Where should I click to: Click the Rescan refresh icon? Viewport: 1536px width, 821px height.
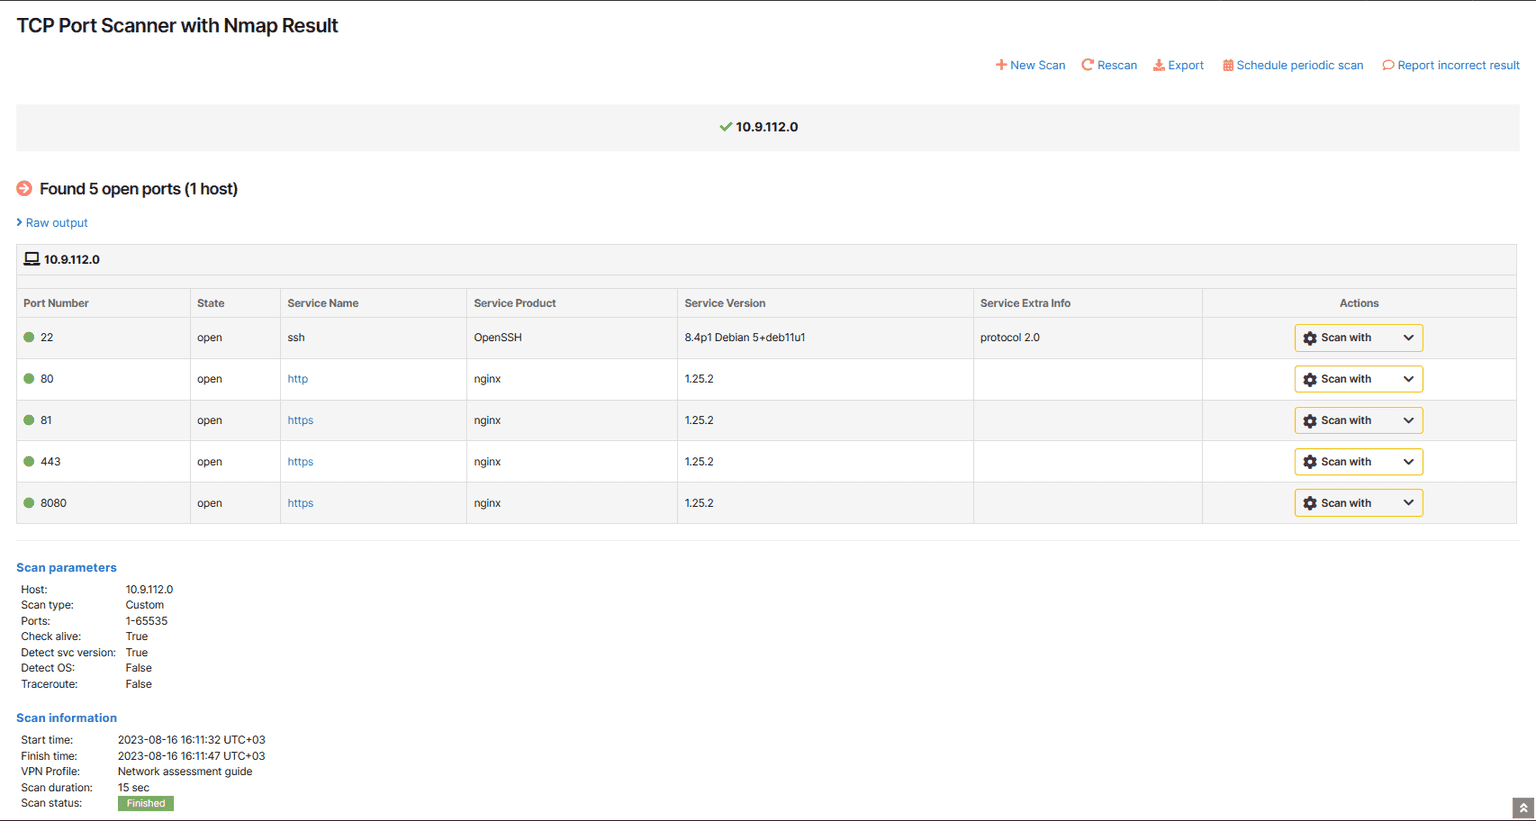coord(1086,64)
